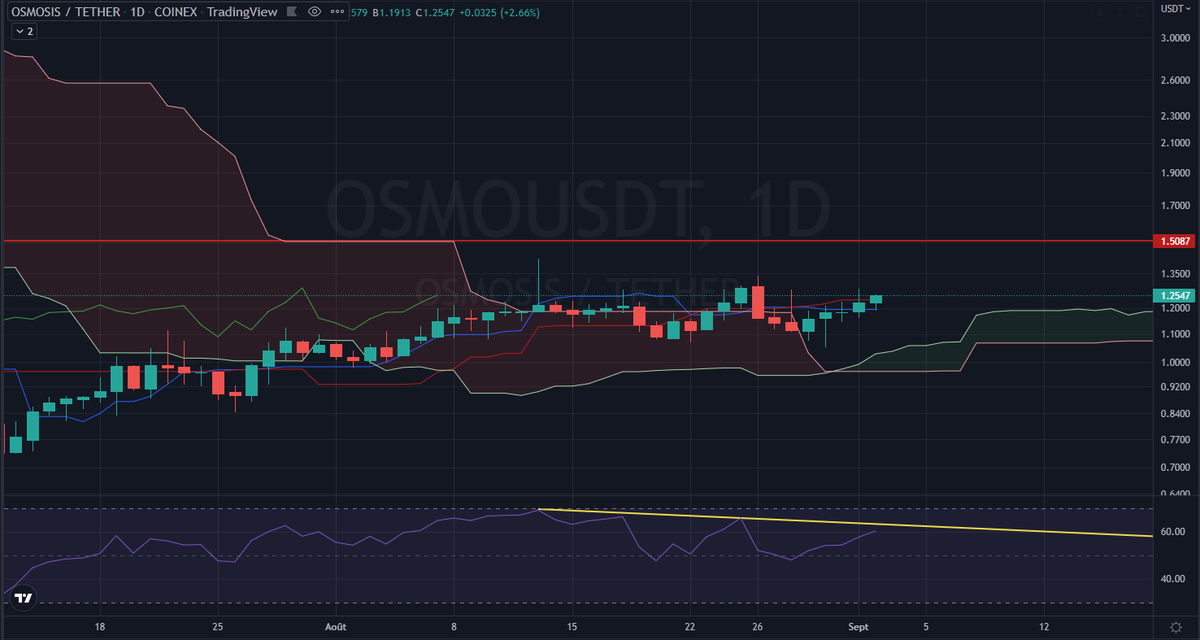Screen dimensions: 1200x640
Task: Click the 60.00 RSI scale label
Action: pos(1172,532)
